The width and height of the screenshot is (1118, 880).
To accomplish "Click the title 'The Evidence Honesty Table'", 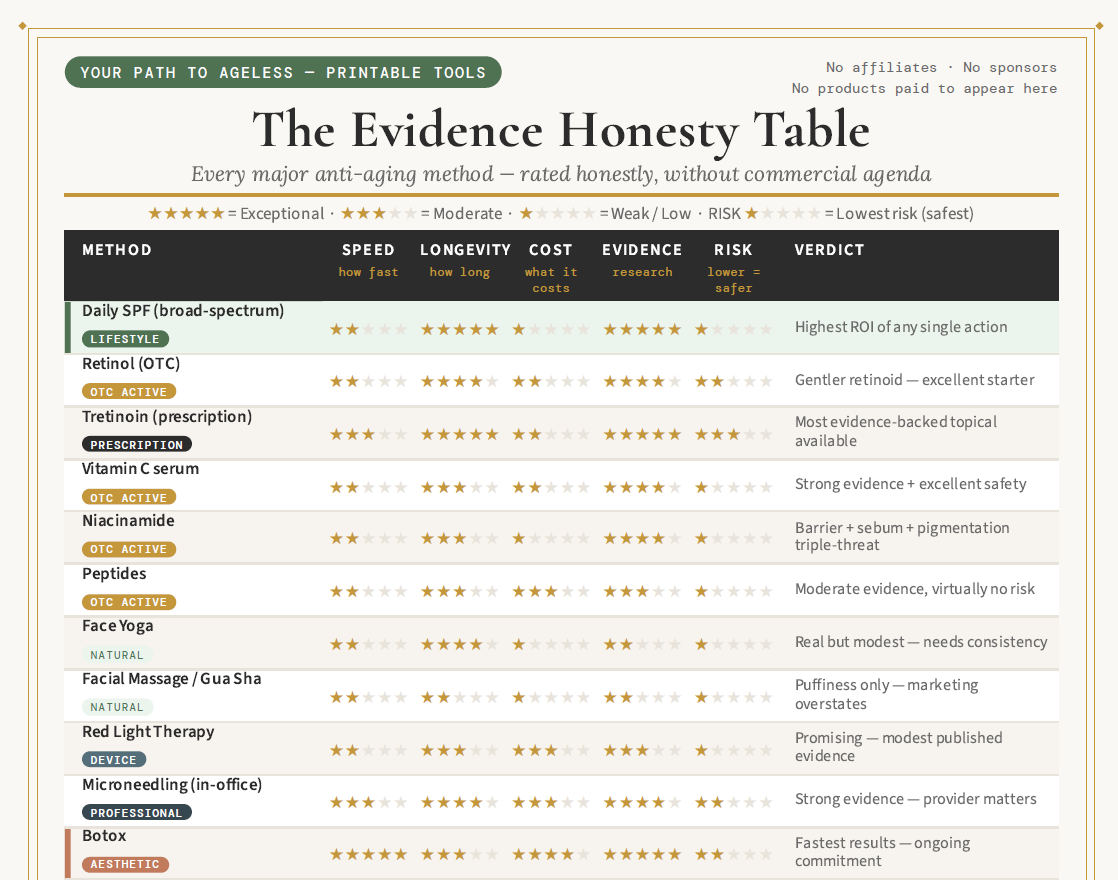I will point(561,130).
